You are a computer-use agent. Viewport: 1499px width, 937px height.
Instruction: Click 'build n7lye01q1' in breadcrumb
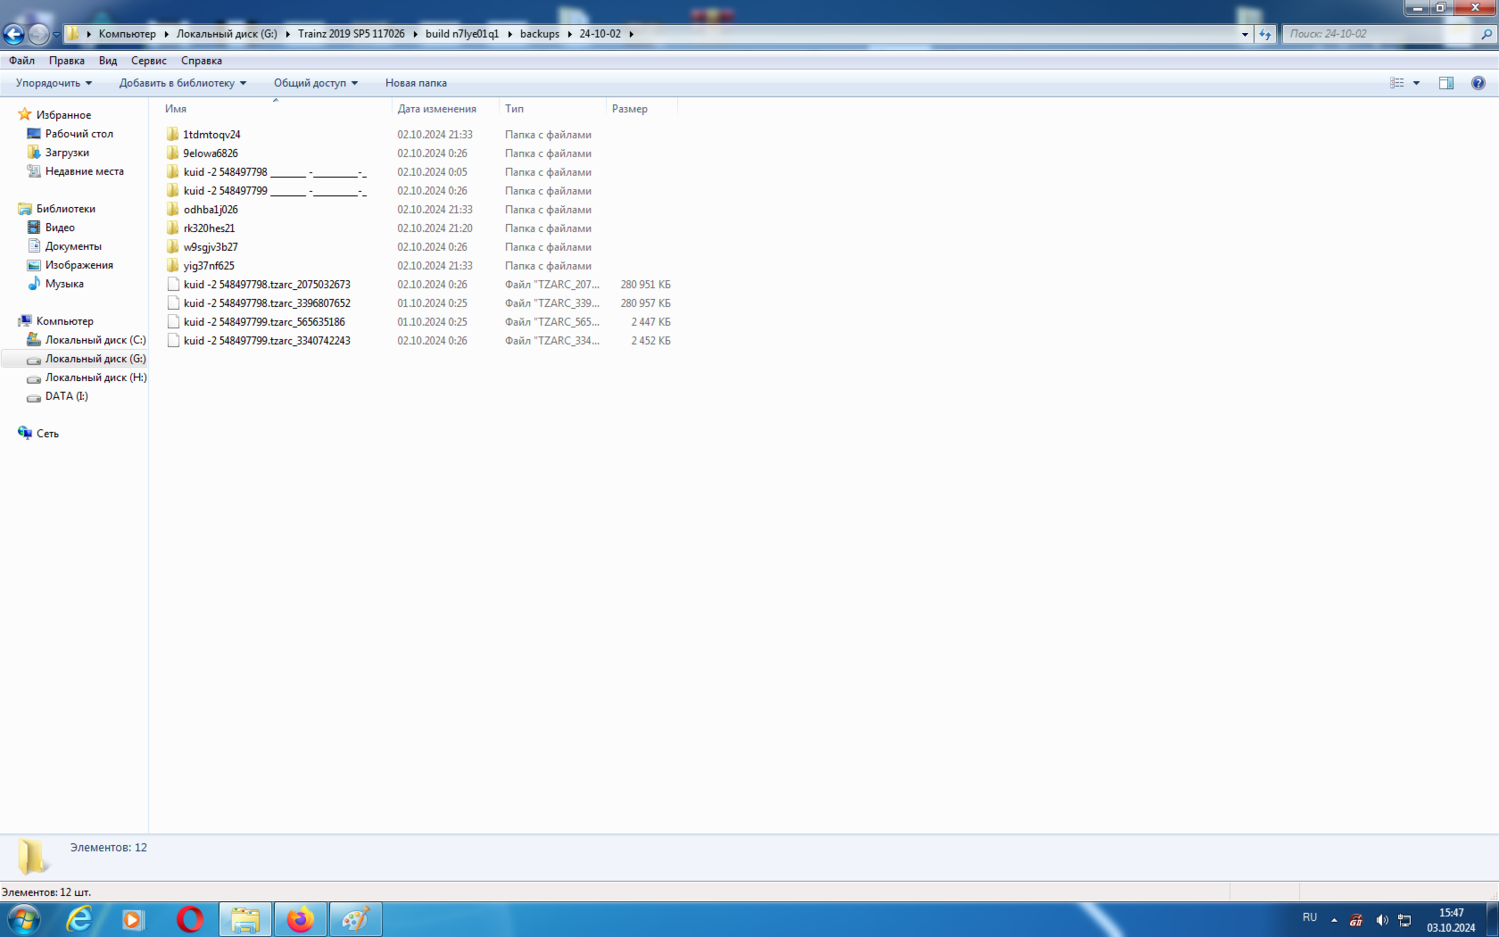click(x=462, y=34)
